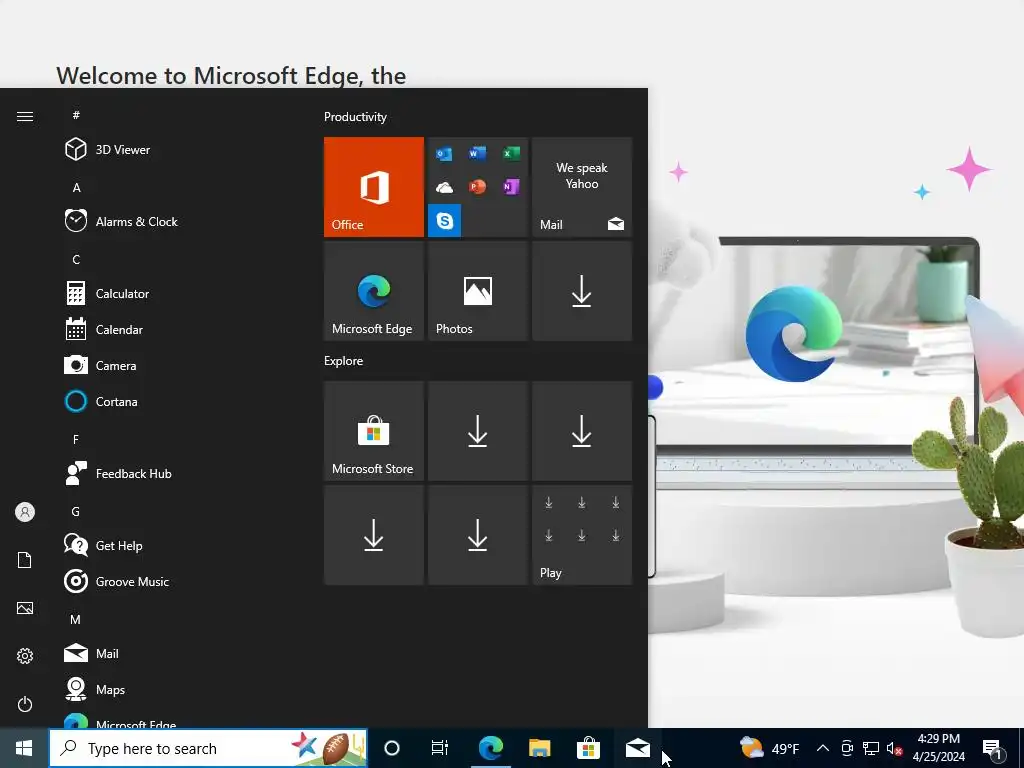1024x768 pixels.
Task: Select the Explore group title
Action: click(x=344, y=360)
